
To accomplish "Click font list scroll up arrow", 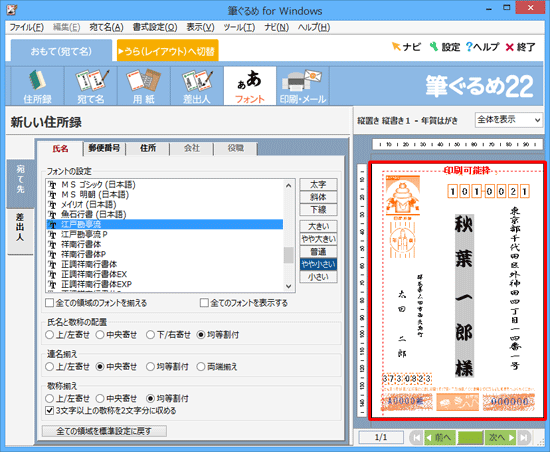I will pyautogui.click(x=288, y=185).
